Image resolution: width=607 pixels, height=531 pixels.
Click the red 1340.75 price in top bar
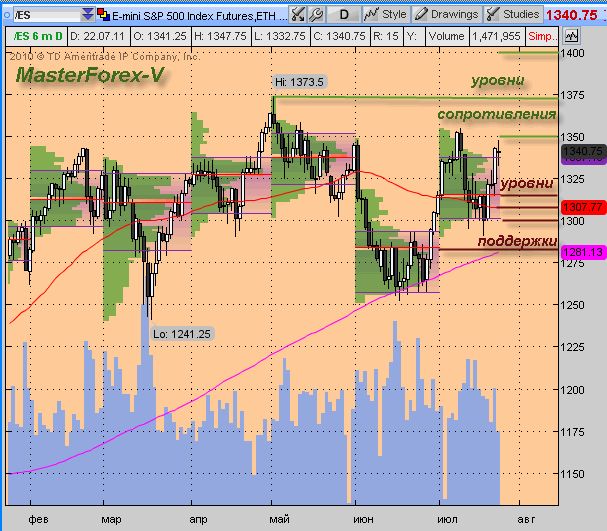click(x=572, y=15)
